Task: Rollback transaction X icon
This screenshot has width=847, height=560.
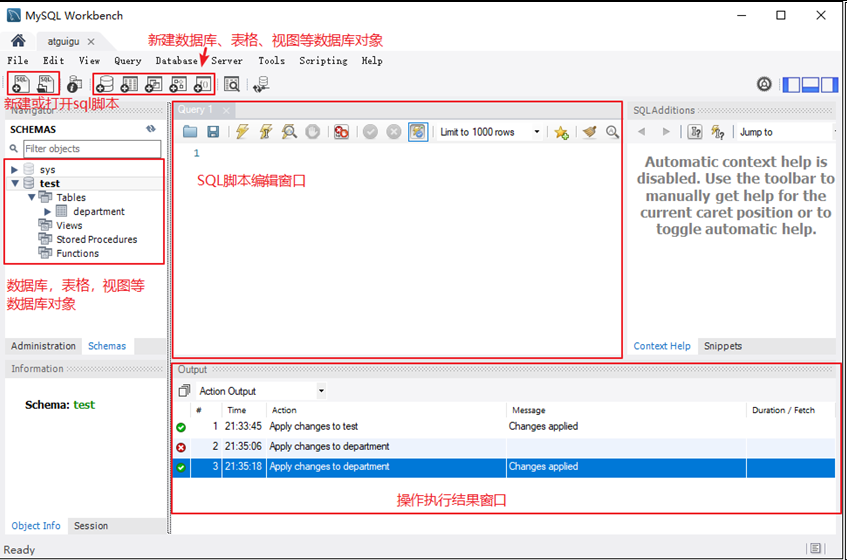Action: coord(394,131)
